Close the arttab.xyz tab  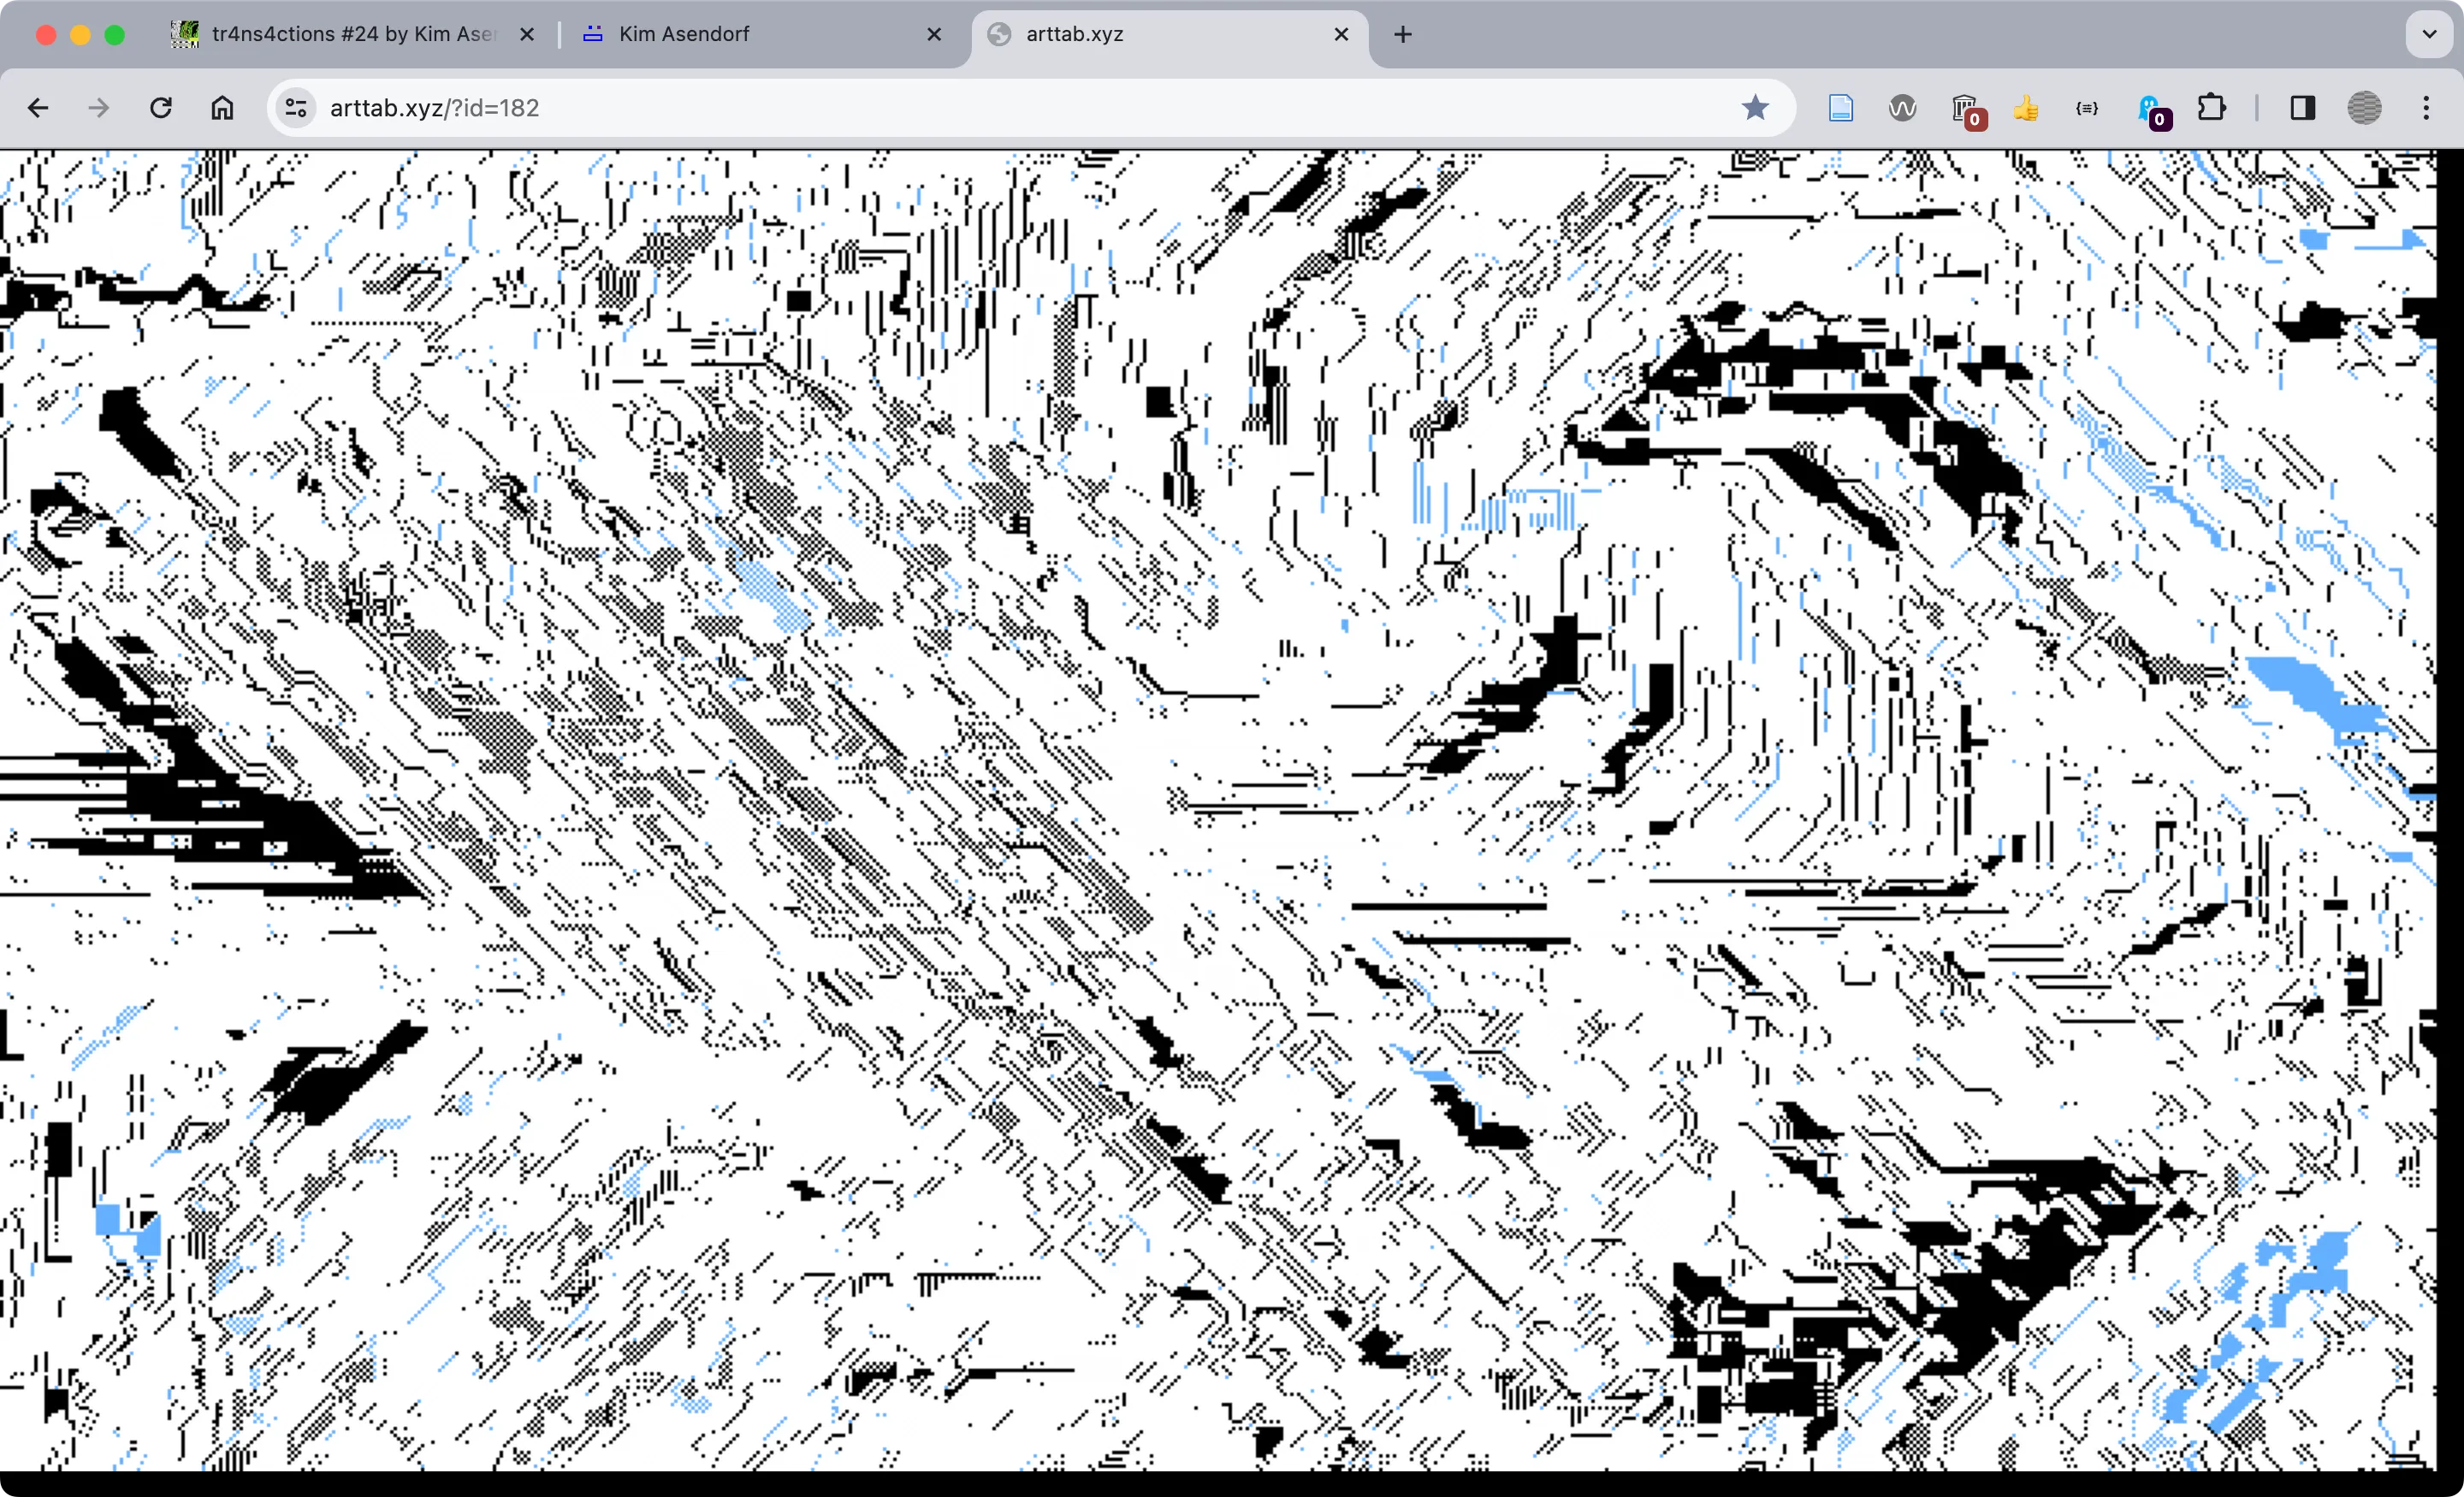1341,35
